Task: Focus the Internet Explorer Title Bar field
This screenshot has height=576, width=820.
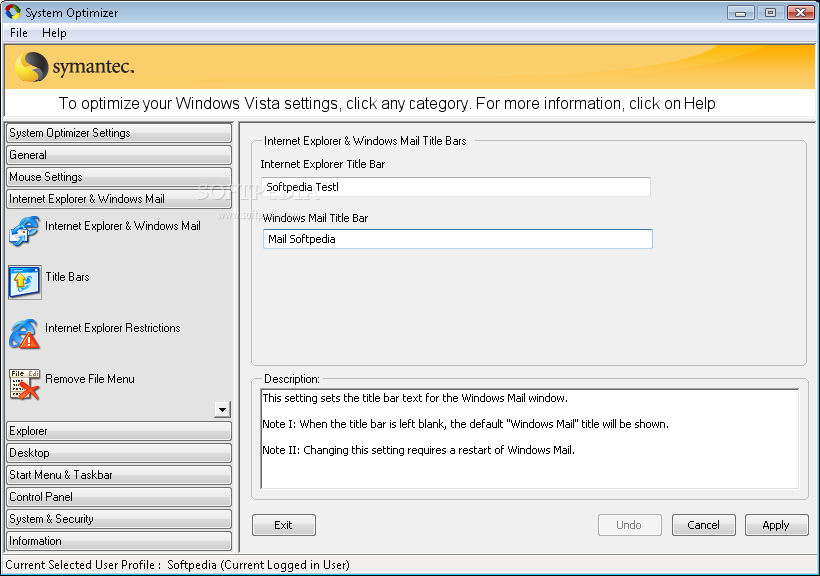Action: pos(456,187)
